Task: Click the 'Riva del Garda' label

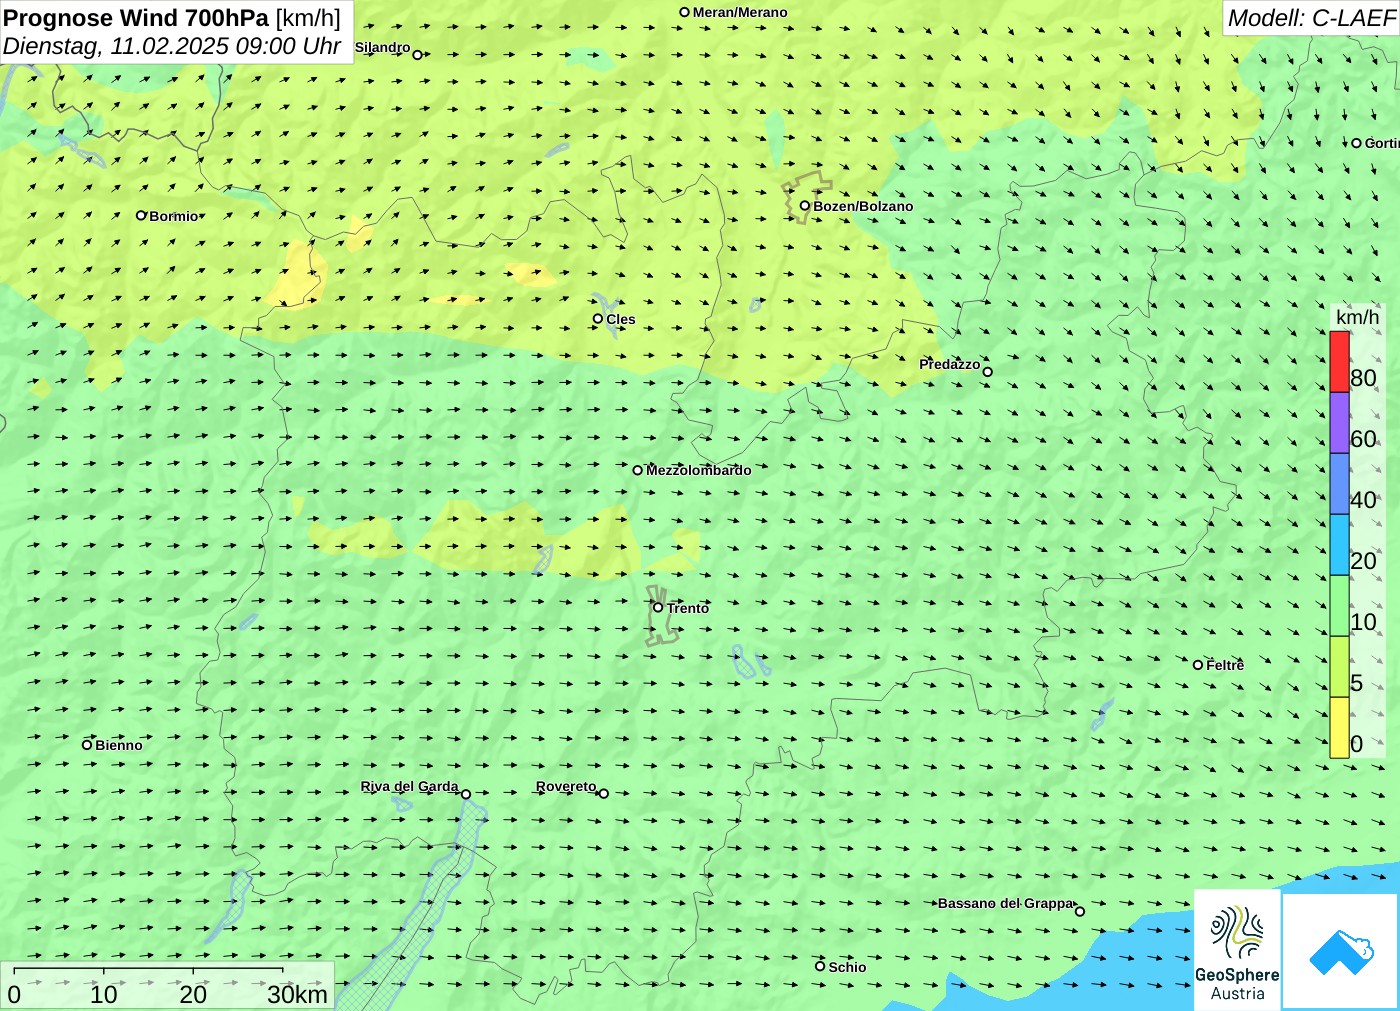Action: [409, 786]
